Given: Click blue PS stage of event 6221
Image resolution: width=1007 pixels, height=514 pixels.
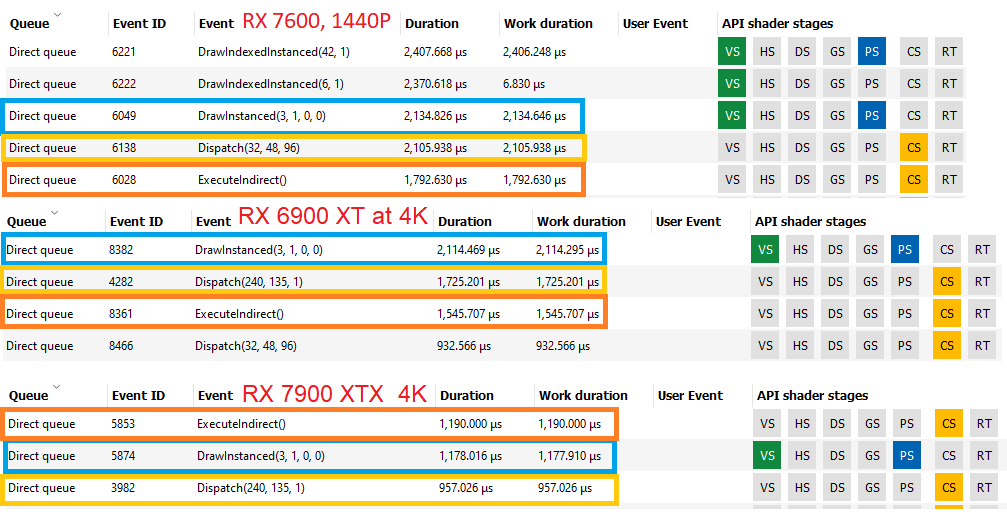Looking at the screenshot, I should click(x=871, y=51).
